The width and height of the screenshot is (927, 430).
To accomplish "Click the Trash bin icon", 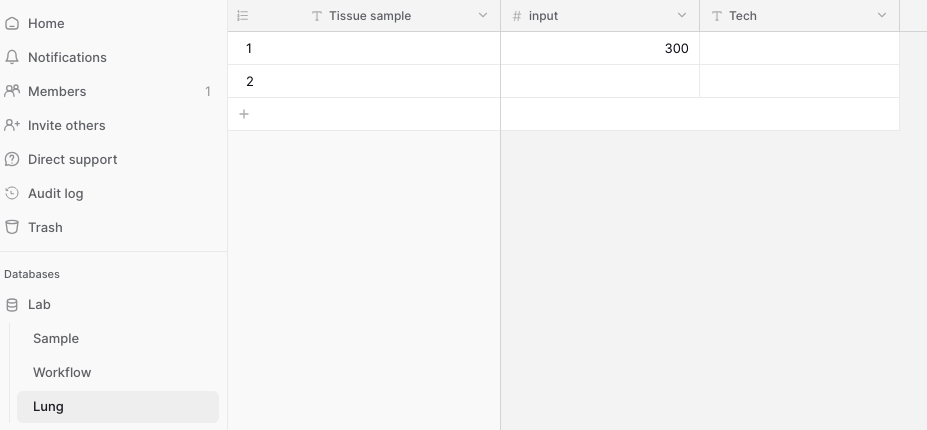I will 12,227.
